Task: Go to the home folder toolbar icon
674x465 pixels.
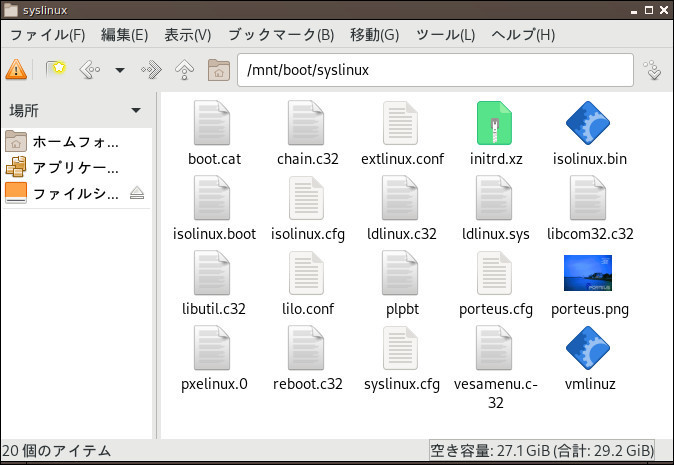Action: click(x=219, y=70)
